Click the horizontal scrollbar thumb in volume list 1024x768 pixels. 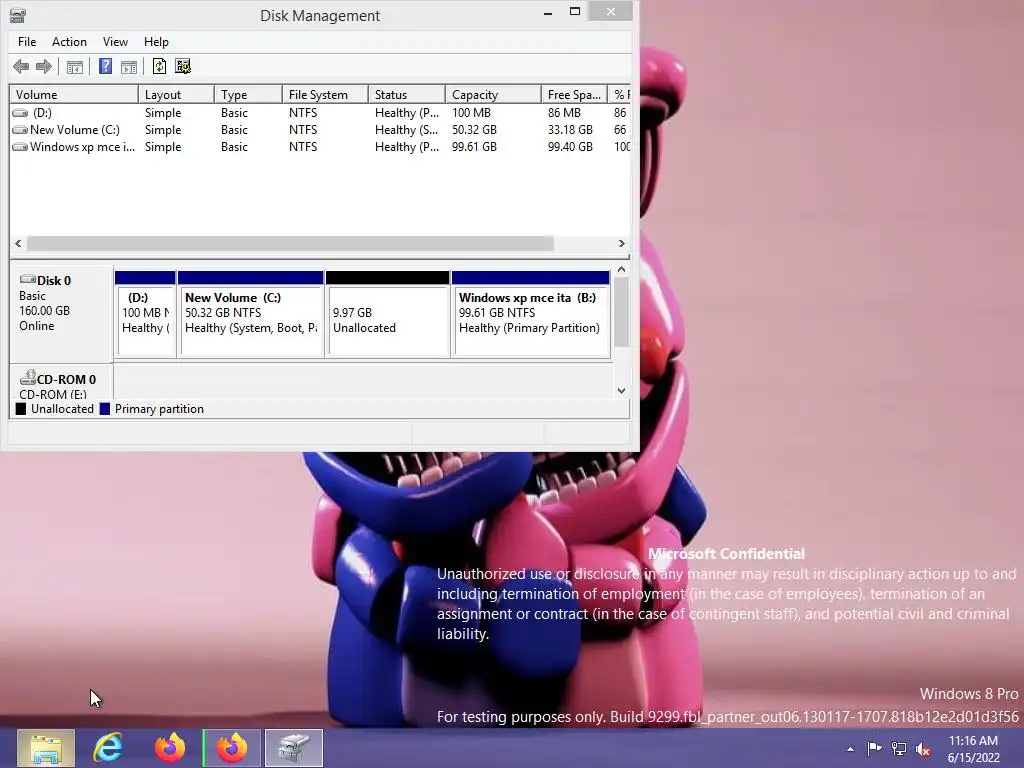click(290, 244)
